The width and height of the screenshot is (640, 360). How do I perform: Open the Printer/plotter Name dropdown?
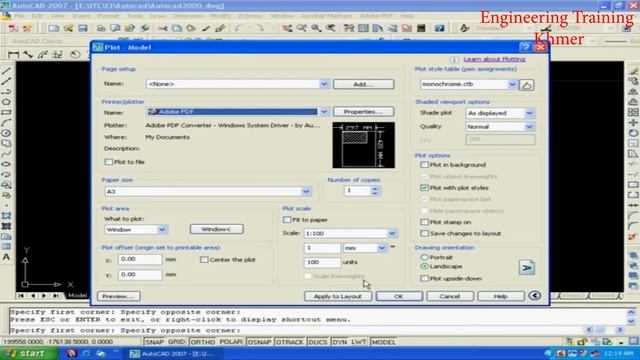324,111
